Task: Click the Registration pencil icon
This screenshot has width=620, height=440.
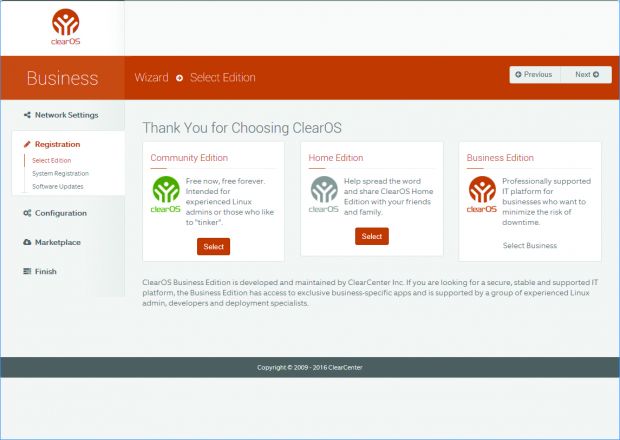Action: 27,144
